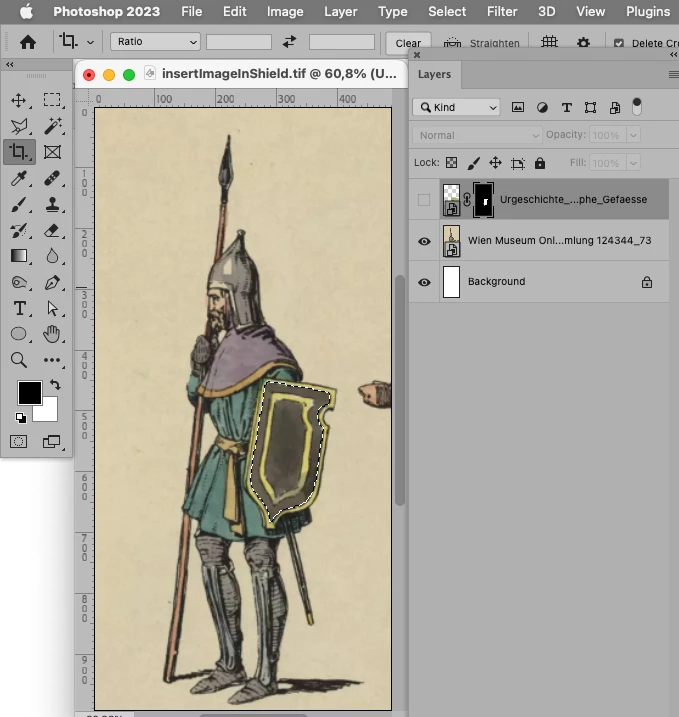Viewport: 679px width, 717px height.
Task: Open the Opacity slider dropdown
Action: click(633, 135)
